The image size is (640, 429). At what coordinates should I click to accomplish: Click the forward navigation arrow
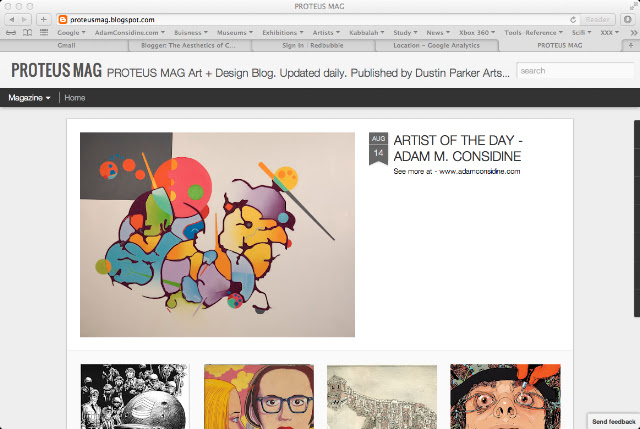24,19
